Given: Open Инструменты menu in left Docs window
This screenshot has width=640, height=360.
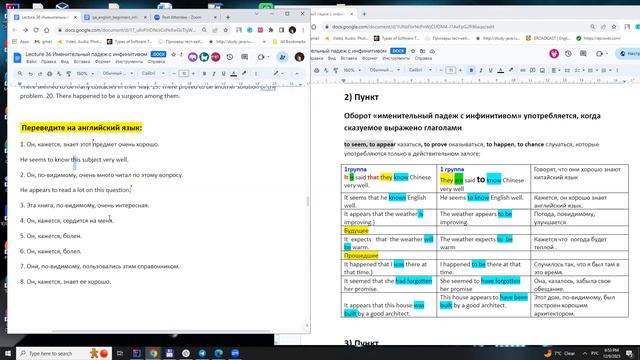Looking at the screenshot, I should click(x=129, y=62).
